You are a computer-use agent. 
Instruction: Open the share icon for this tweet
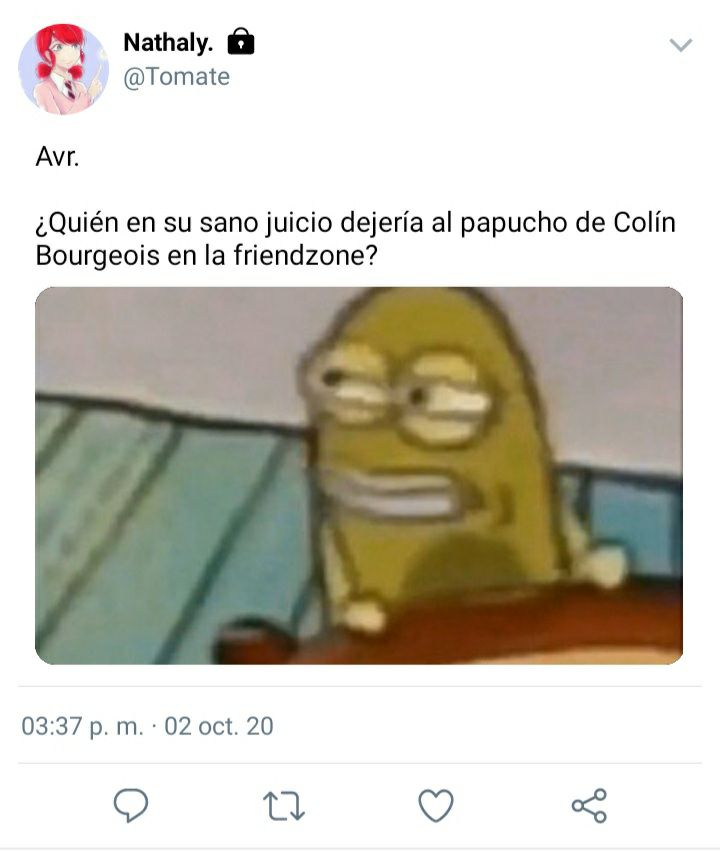pos(589,805)
